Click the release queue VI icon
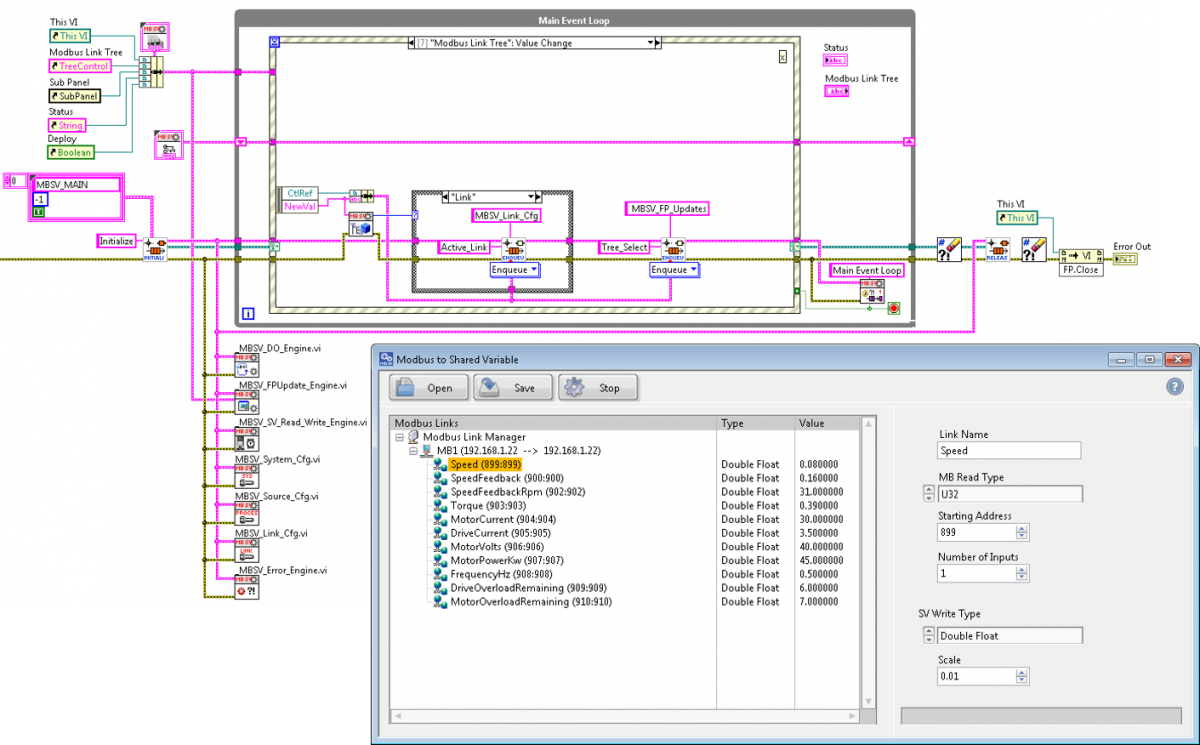This screenshot has height=745, width=1200. pyautogui.click(x=997, y=248)
